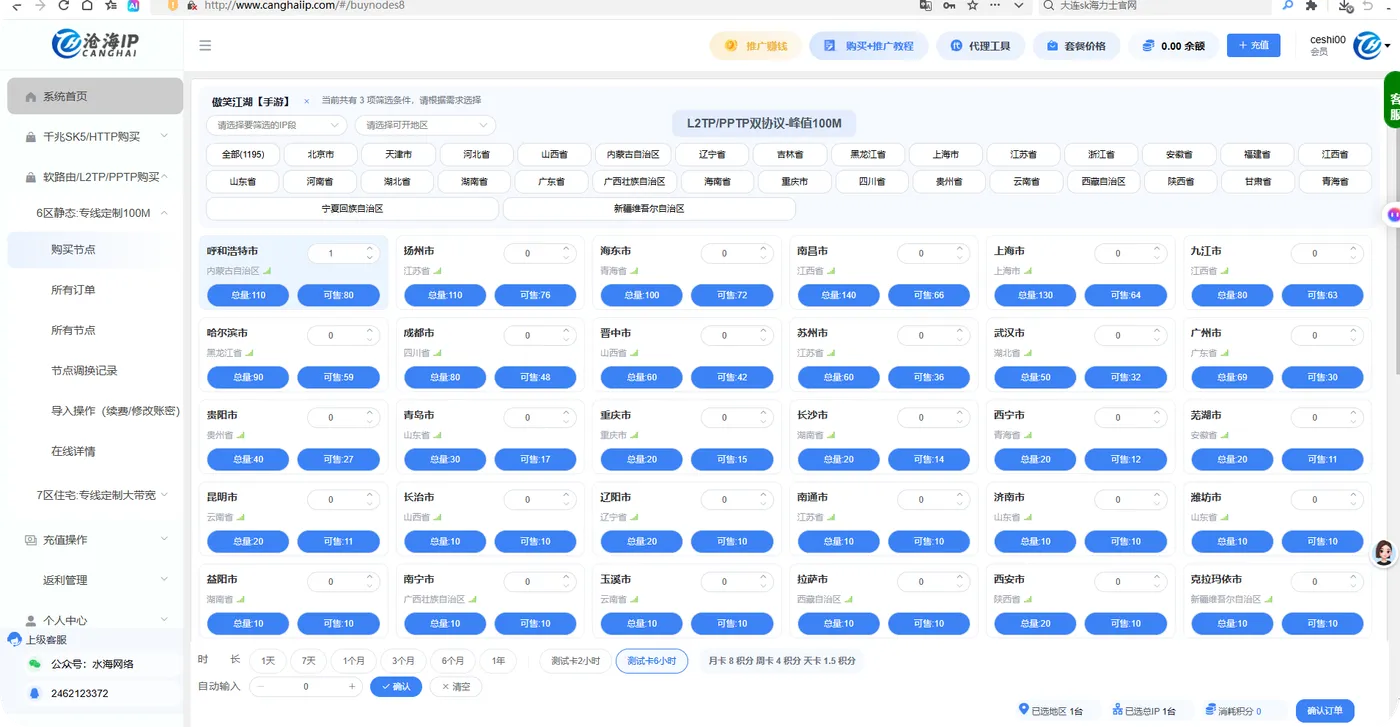The height and width of the screenshot is (727, 1400).
Task: Click the hamburger menu collapse icon
Action: tap(205, 45)
